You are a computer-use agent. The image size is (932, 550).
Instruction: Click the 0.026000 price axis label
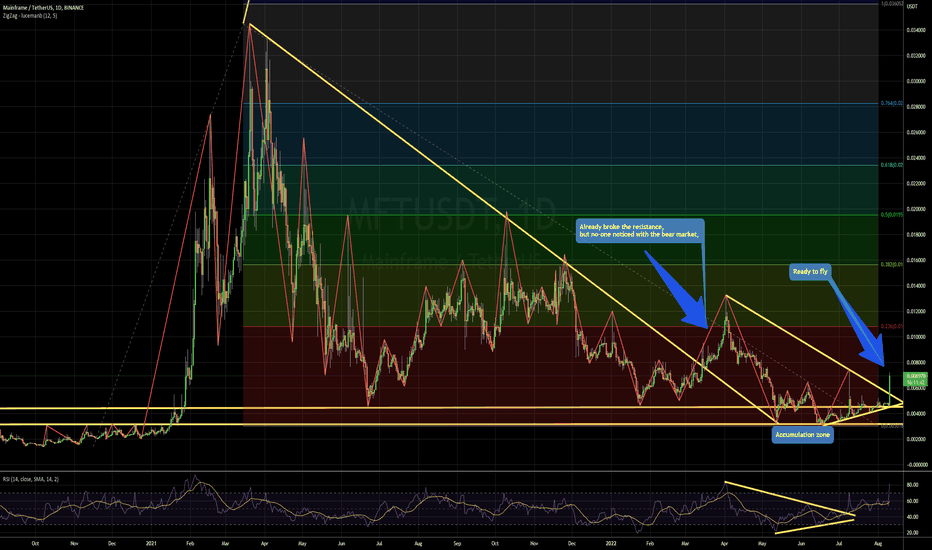click(916, 133)
